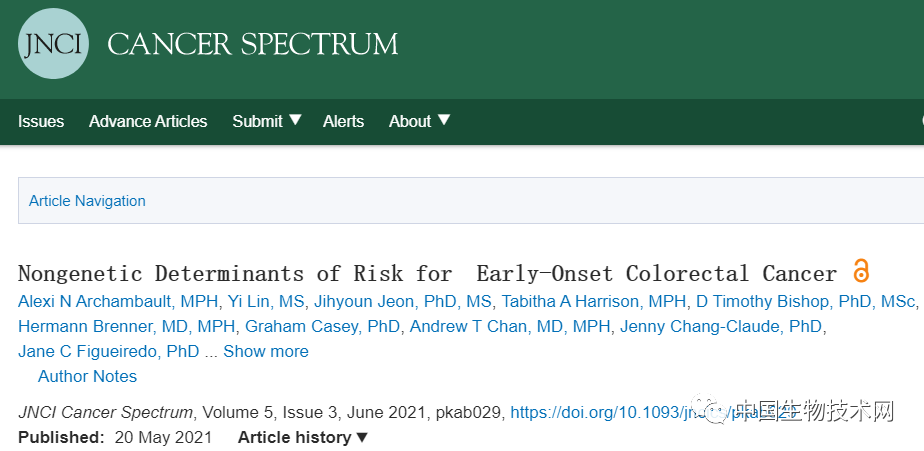Open the Issues menu item
924x451 pixels.
coord(41,121)
